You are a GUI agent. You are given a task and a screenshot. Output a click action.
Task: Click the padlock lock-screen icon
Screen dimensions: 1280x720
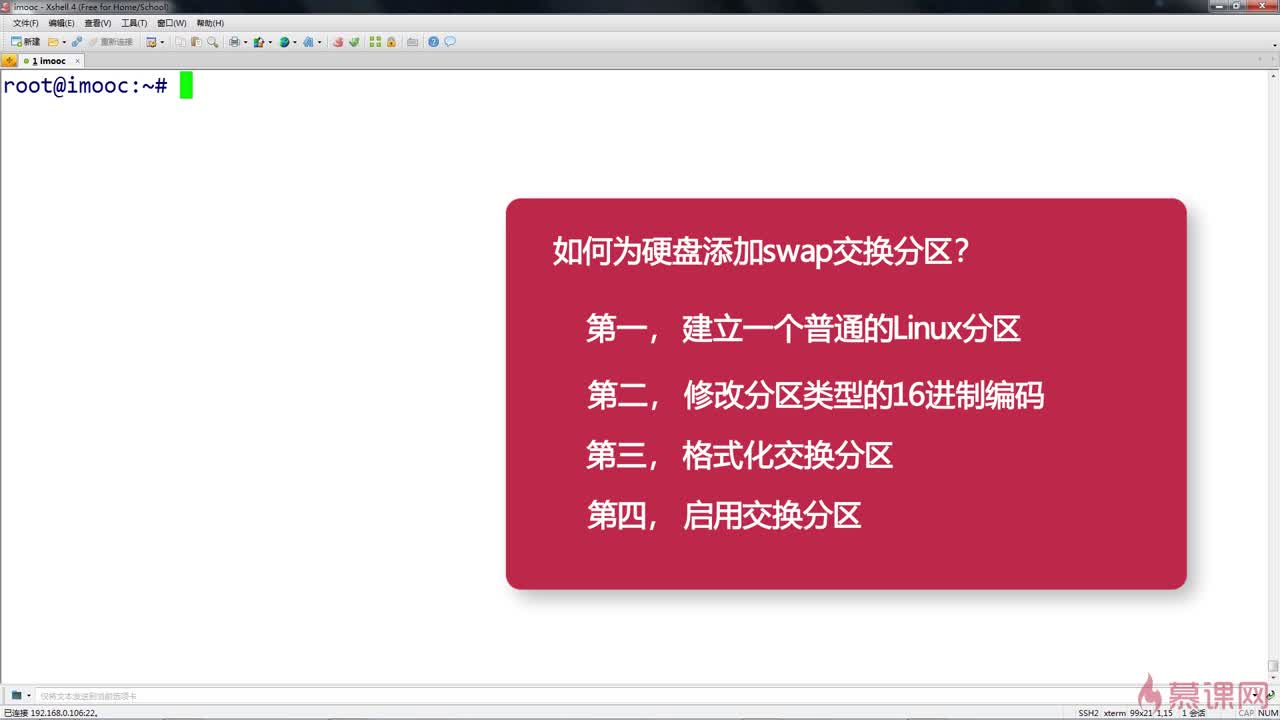[391, 42]
